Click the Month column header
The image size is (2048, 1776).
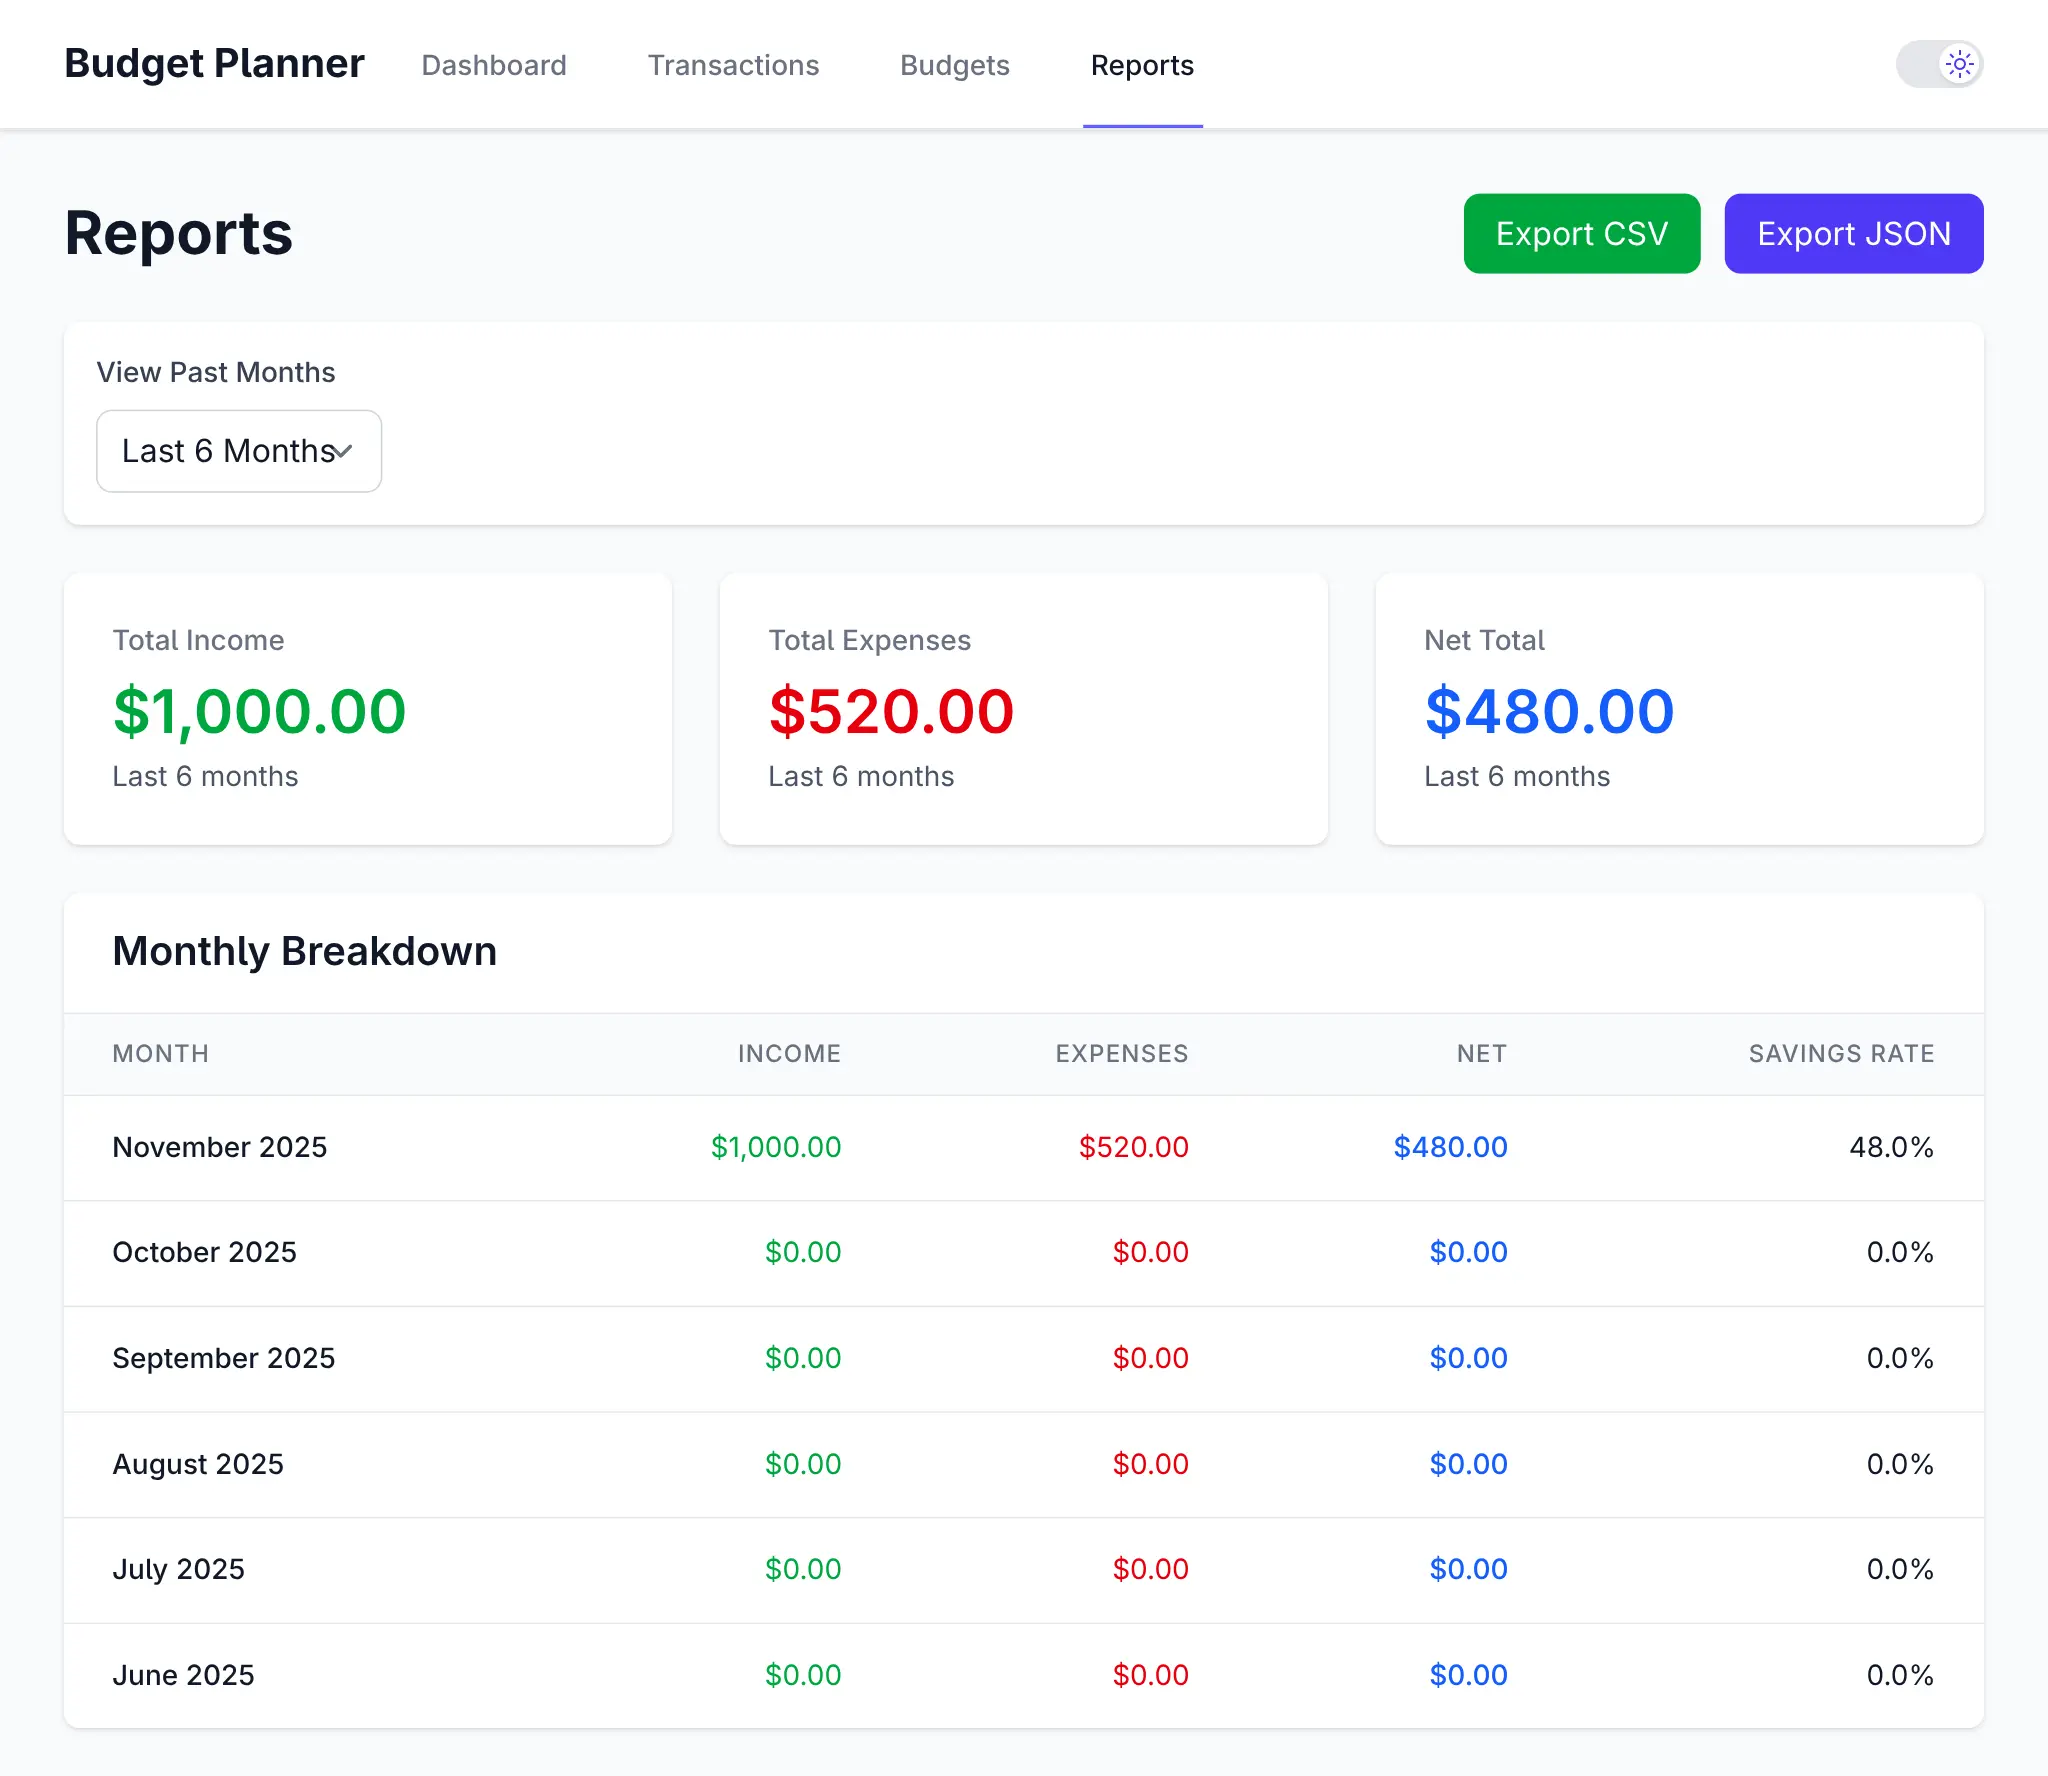pyautogui.click(x=160, y=1053)
